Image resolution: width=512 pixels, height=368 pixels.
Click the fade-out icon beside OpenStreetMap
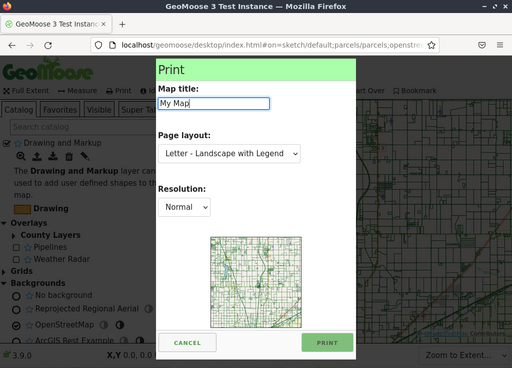click(x=104, y=325)
